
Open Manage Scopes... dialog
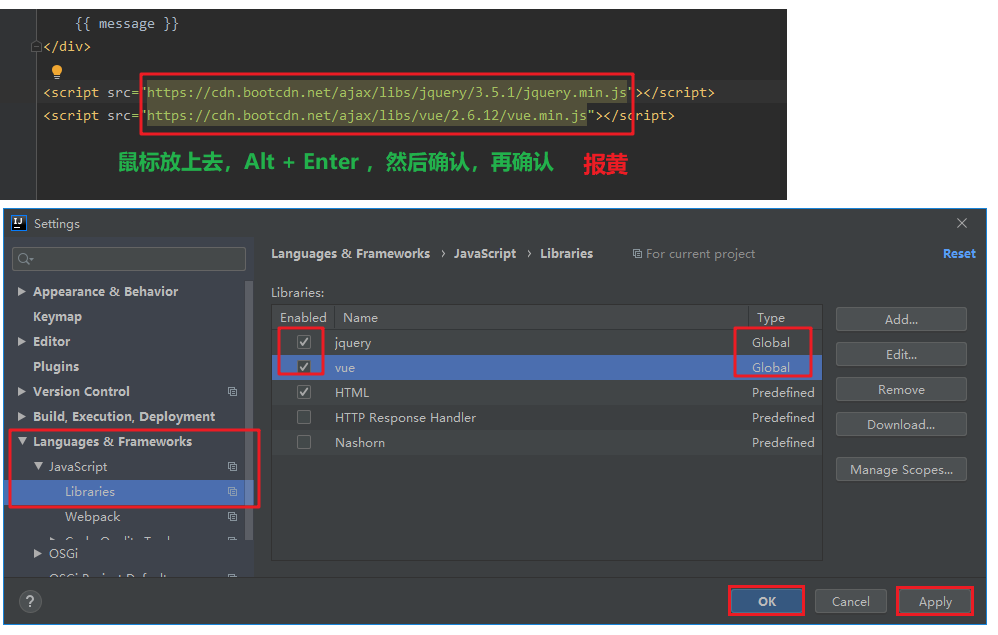pos(901,470)
